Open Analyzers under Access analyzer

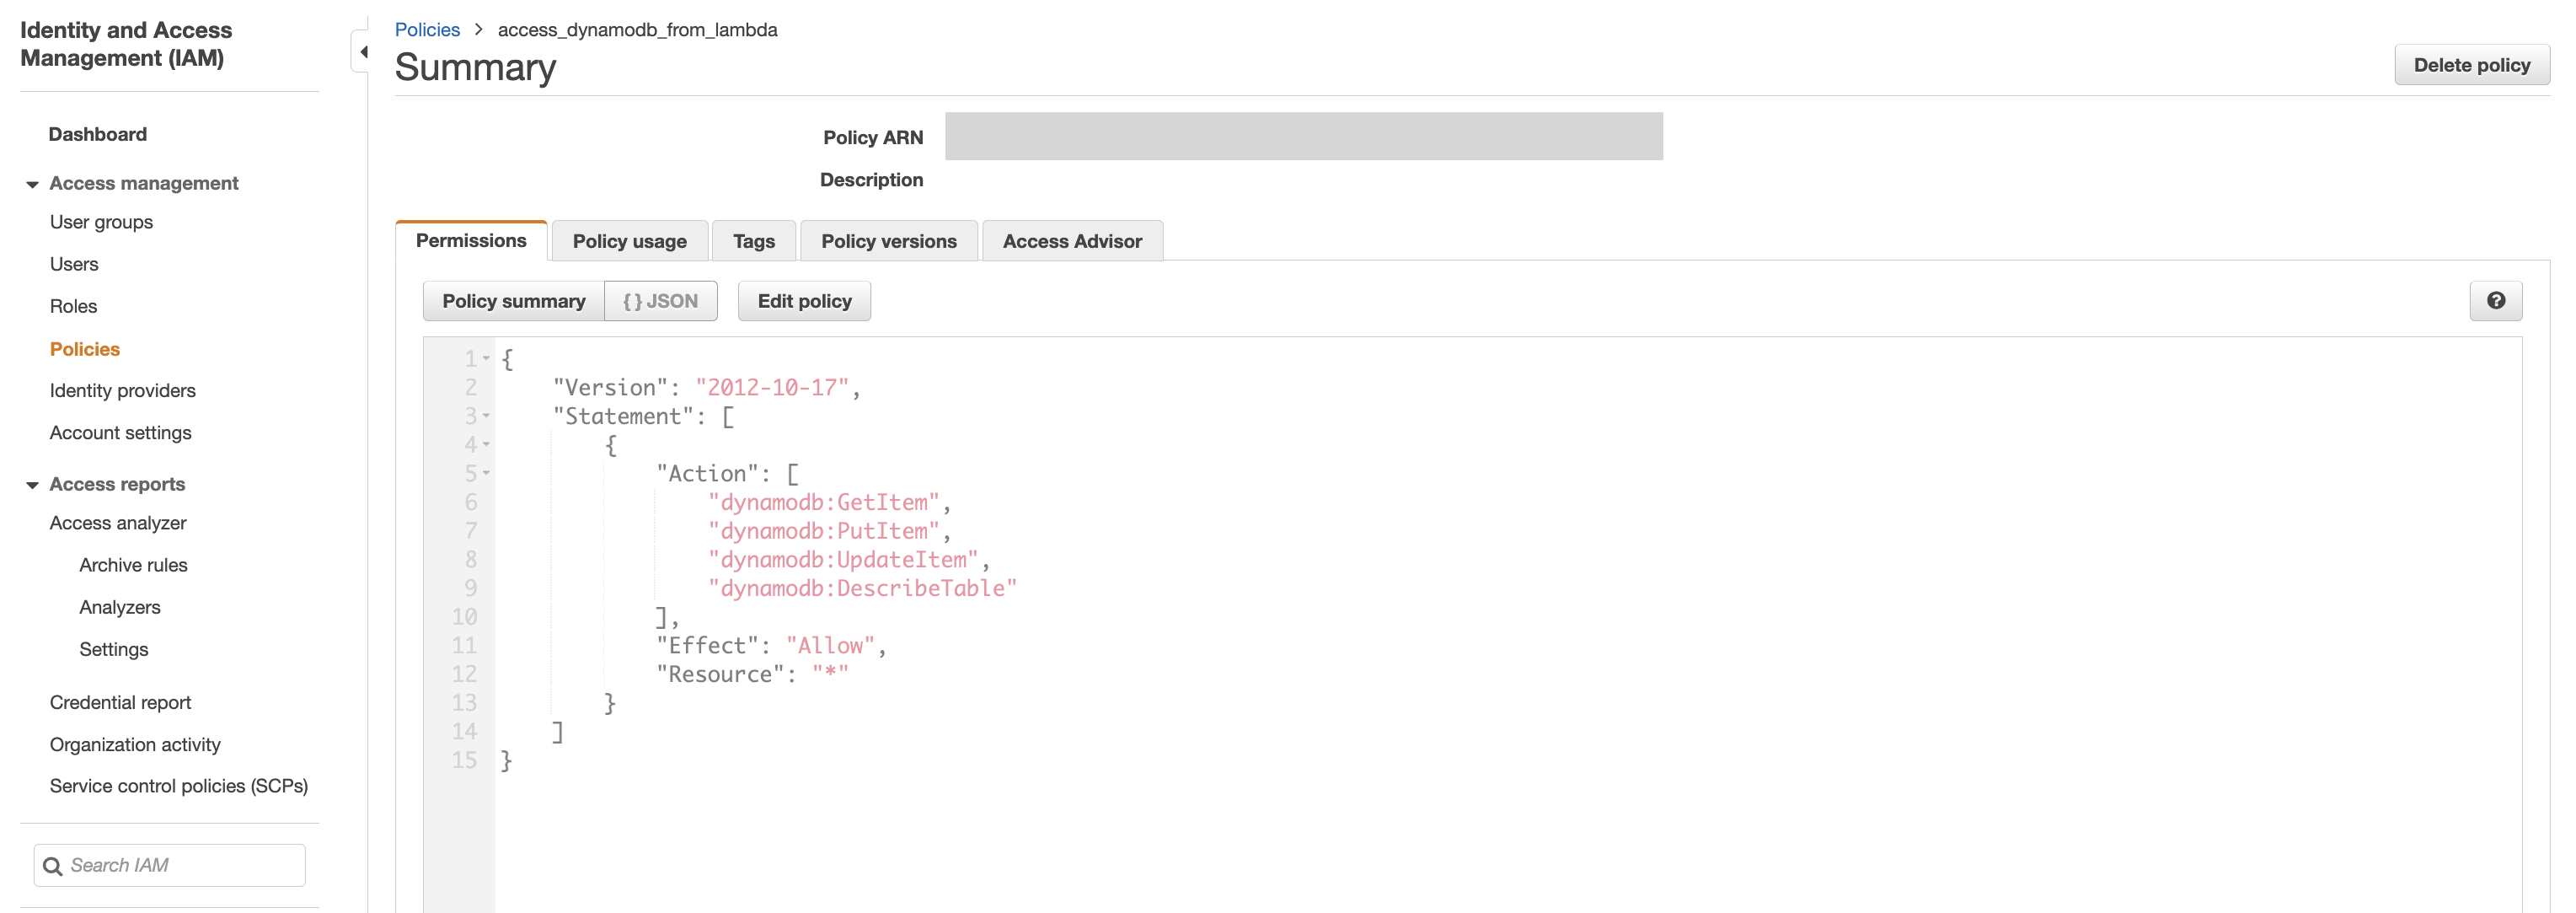pos(120,607)
